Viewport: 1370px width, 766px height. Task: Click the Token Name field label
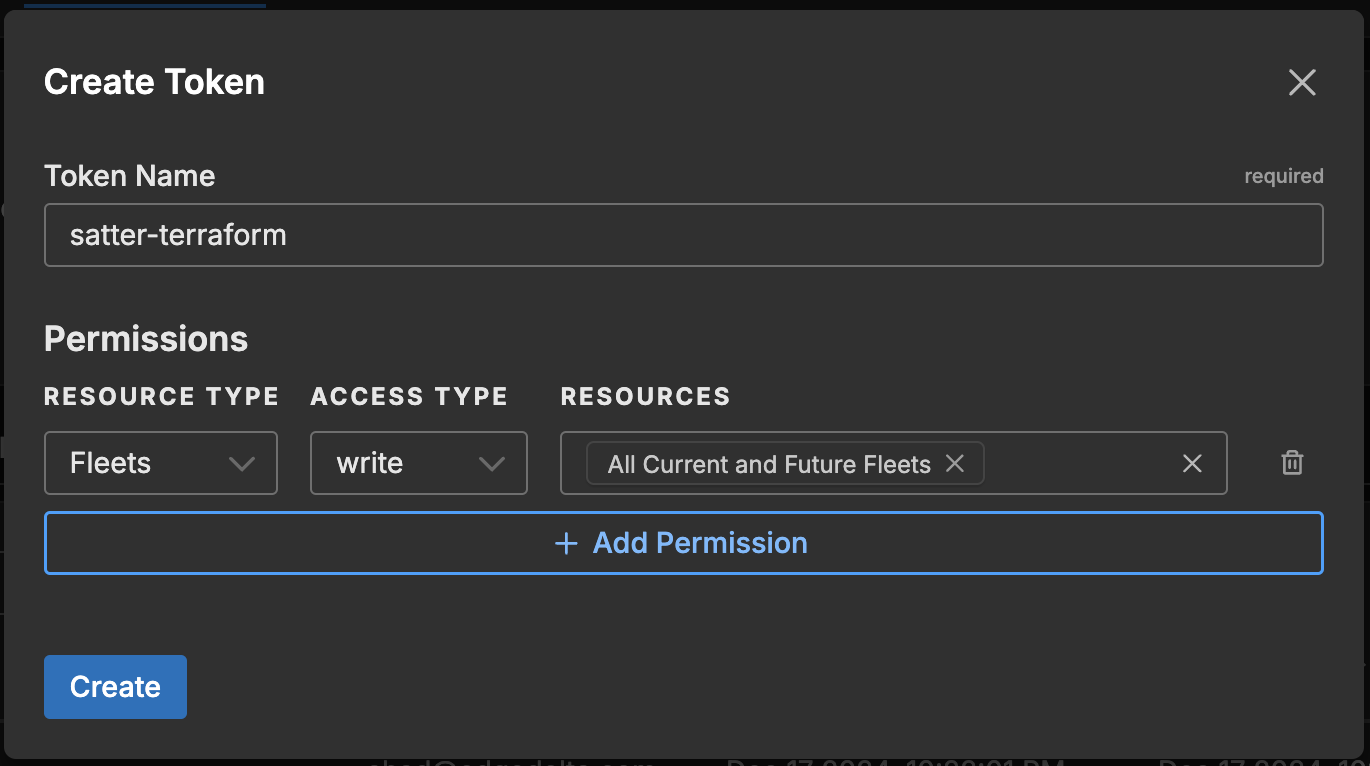click(129, 176)
